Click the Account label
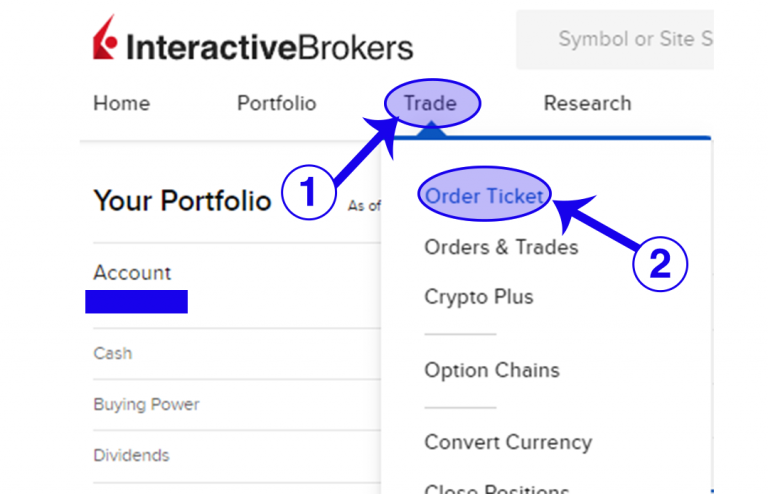The height and width of the screenshot is (494, 768). 132,273
